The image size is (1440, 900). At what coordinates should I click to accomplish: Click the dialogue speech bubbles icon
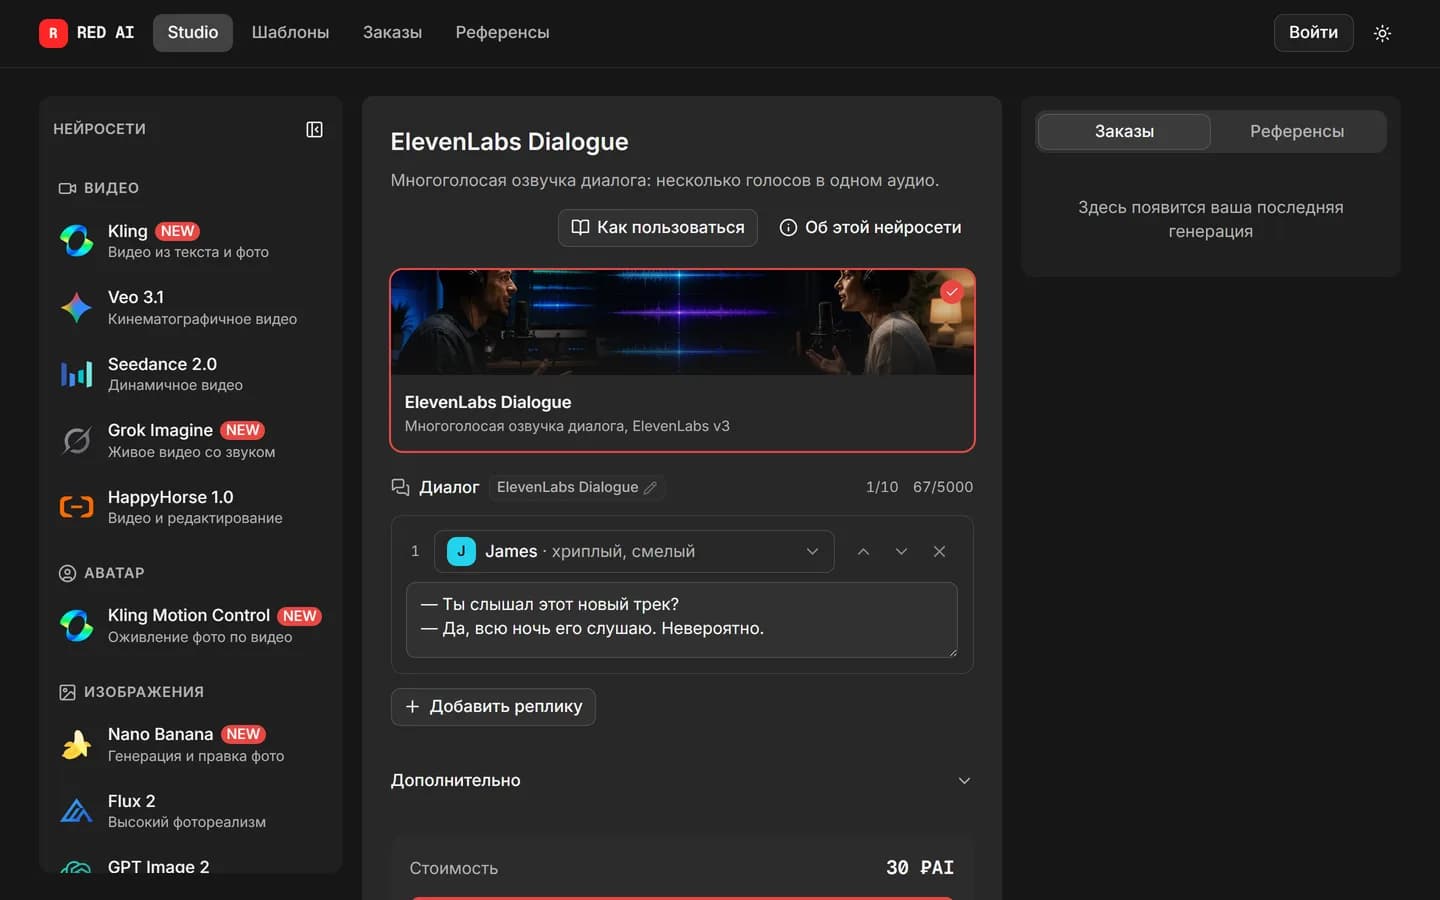tap(400, 487)
